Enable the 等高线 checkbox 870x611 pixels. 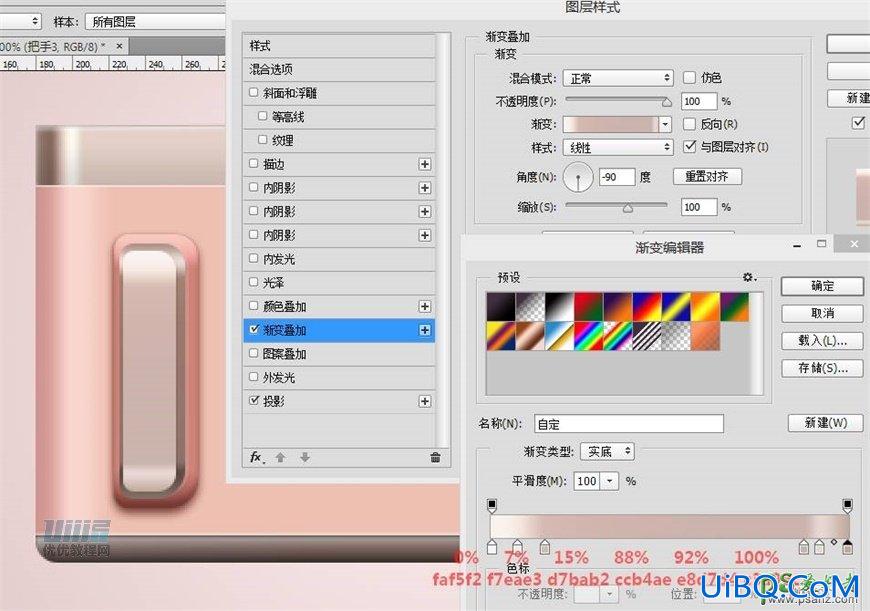pos(262,116)
